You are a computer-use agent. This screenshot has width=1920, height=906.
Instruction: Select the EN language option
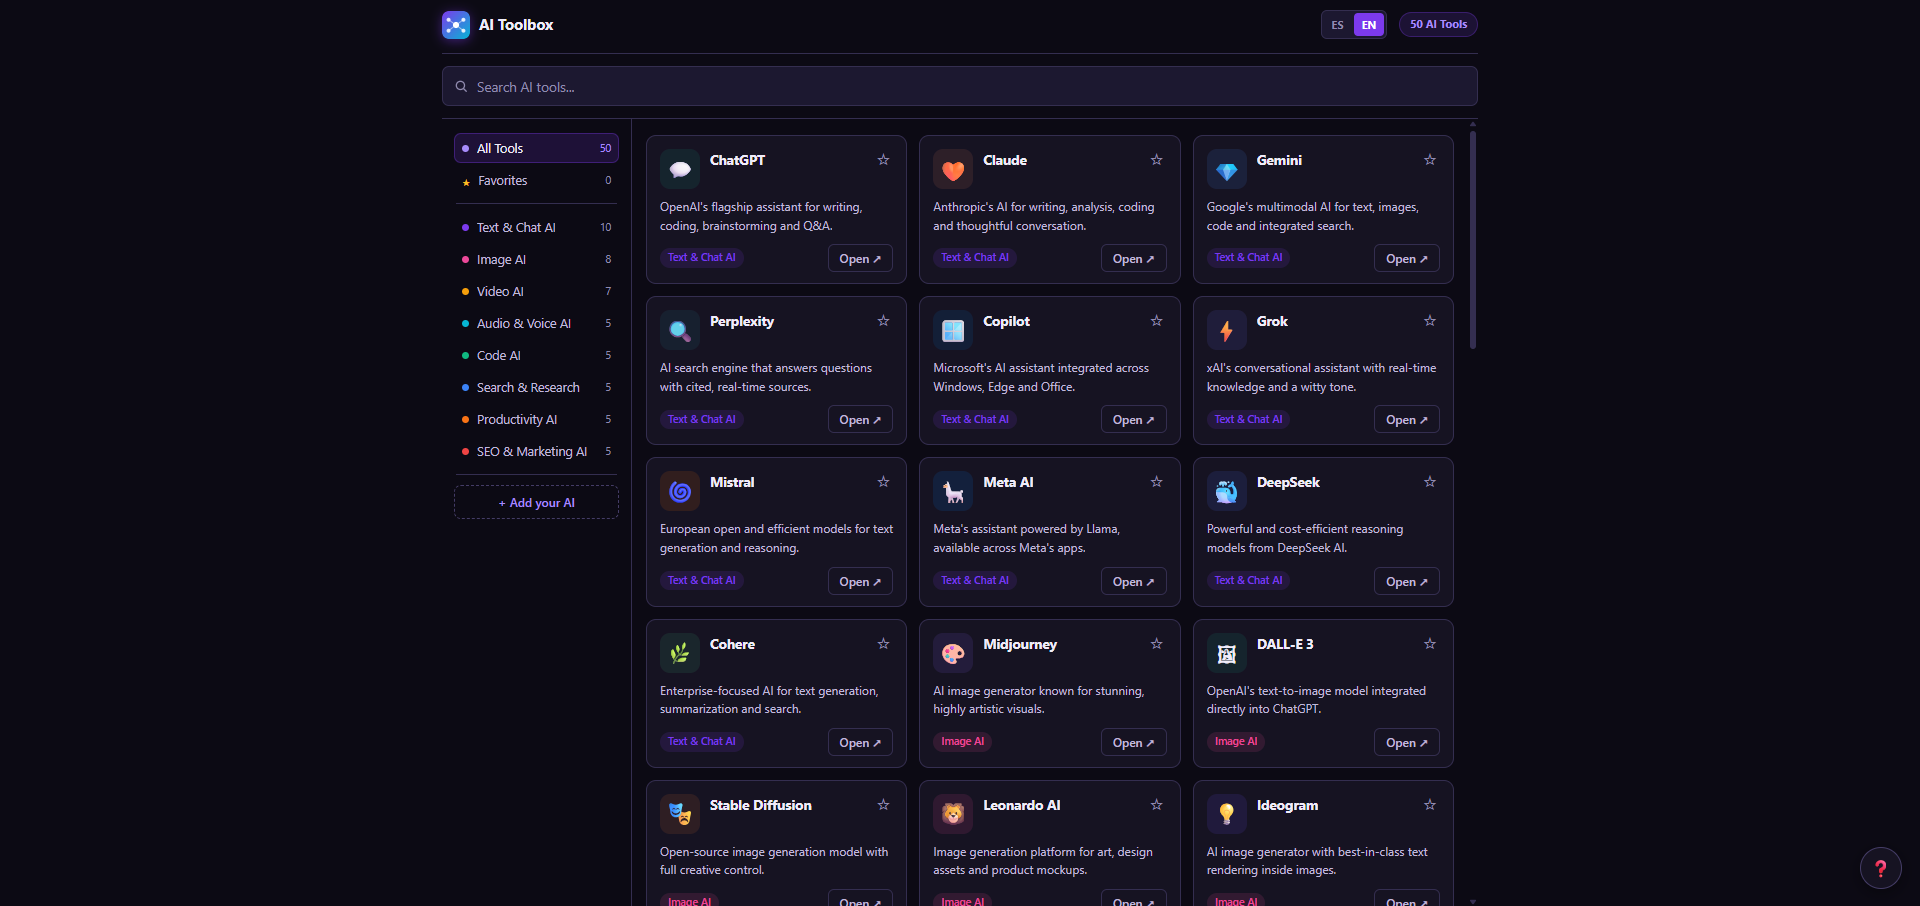[x=1369, y=25]
